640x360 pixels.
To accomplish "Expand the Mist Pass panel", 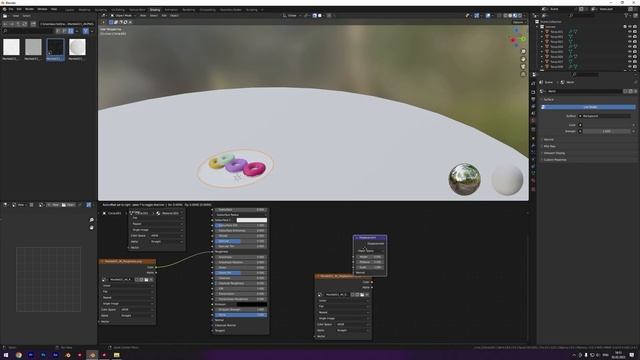I will click(x=550, y=146).
